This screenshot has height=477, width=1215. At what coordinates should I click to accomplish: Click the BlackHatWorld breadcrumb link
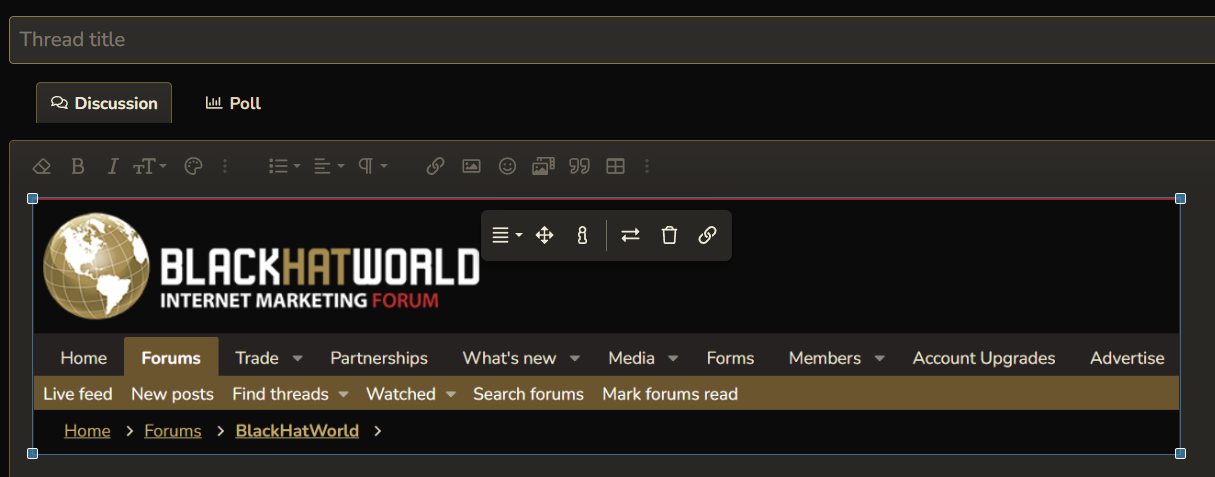297,431
